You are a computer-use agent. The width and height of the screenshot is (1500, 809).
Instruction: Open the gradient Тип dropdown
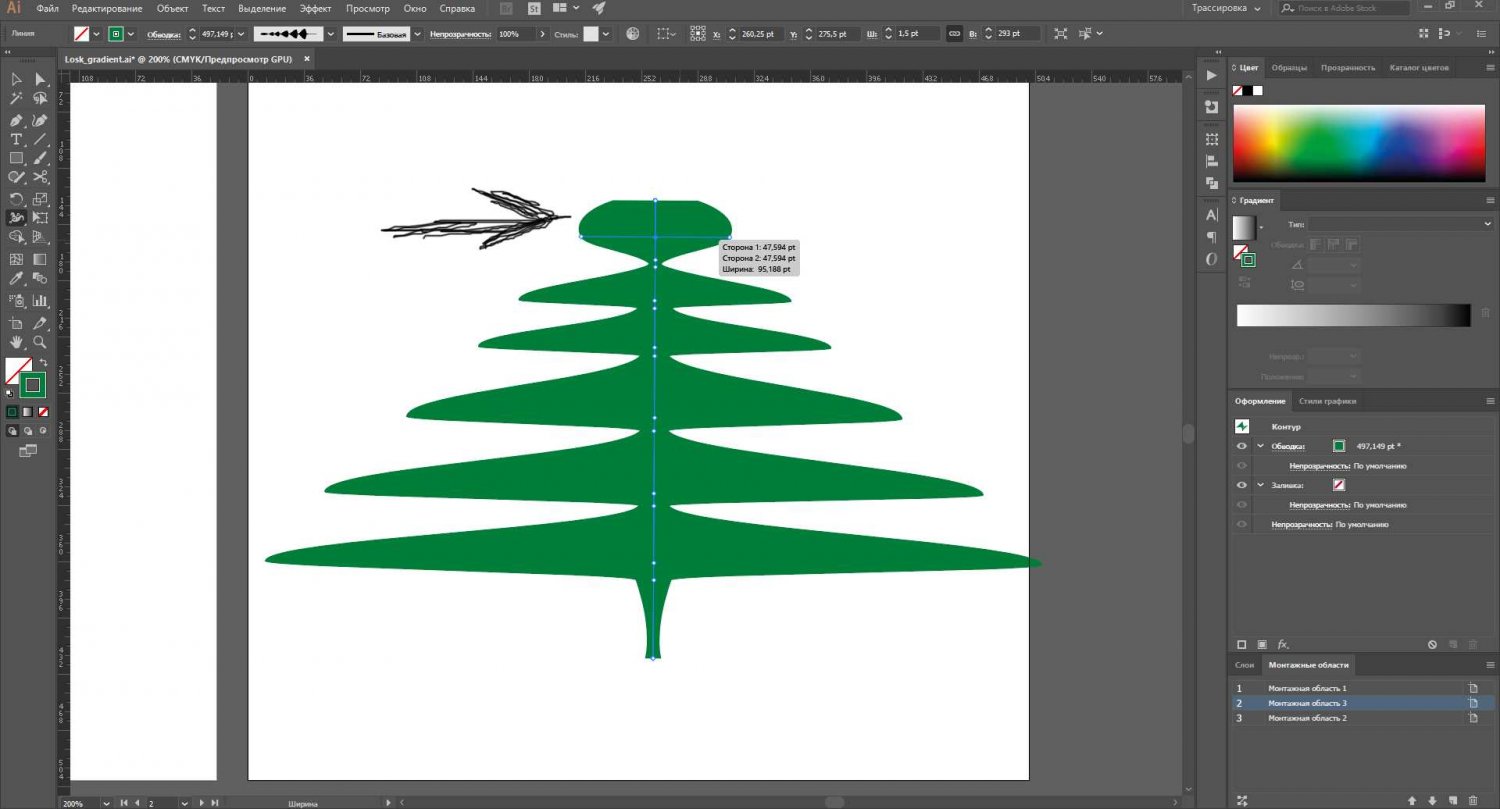[x=1400, y=225]
